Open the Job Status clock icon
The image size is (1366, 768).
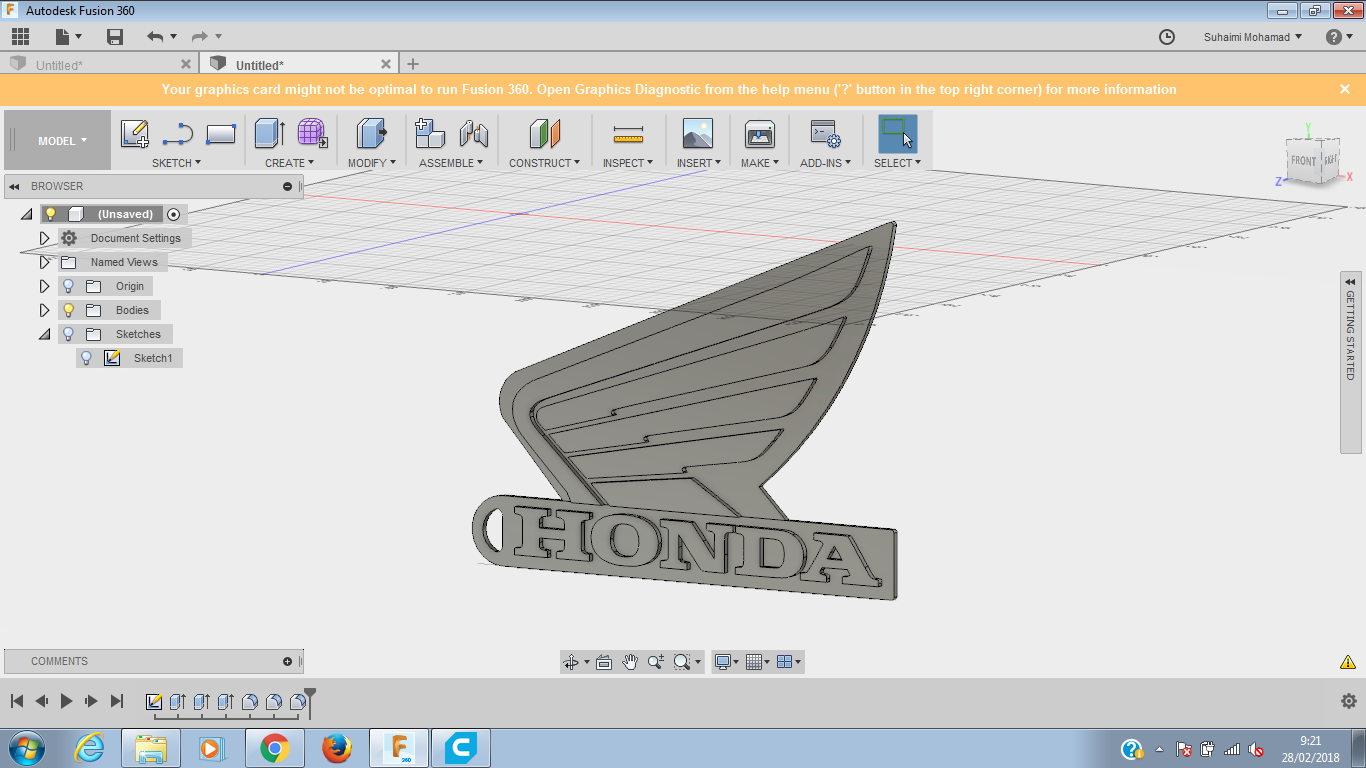click(1167, 37)
